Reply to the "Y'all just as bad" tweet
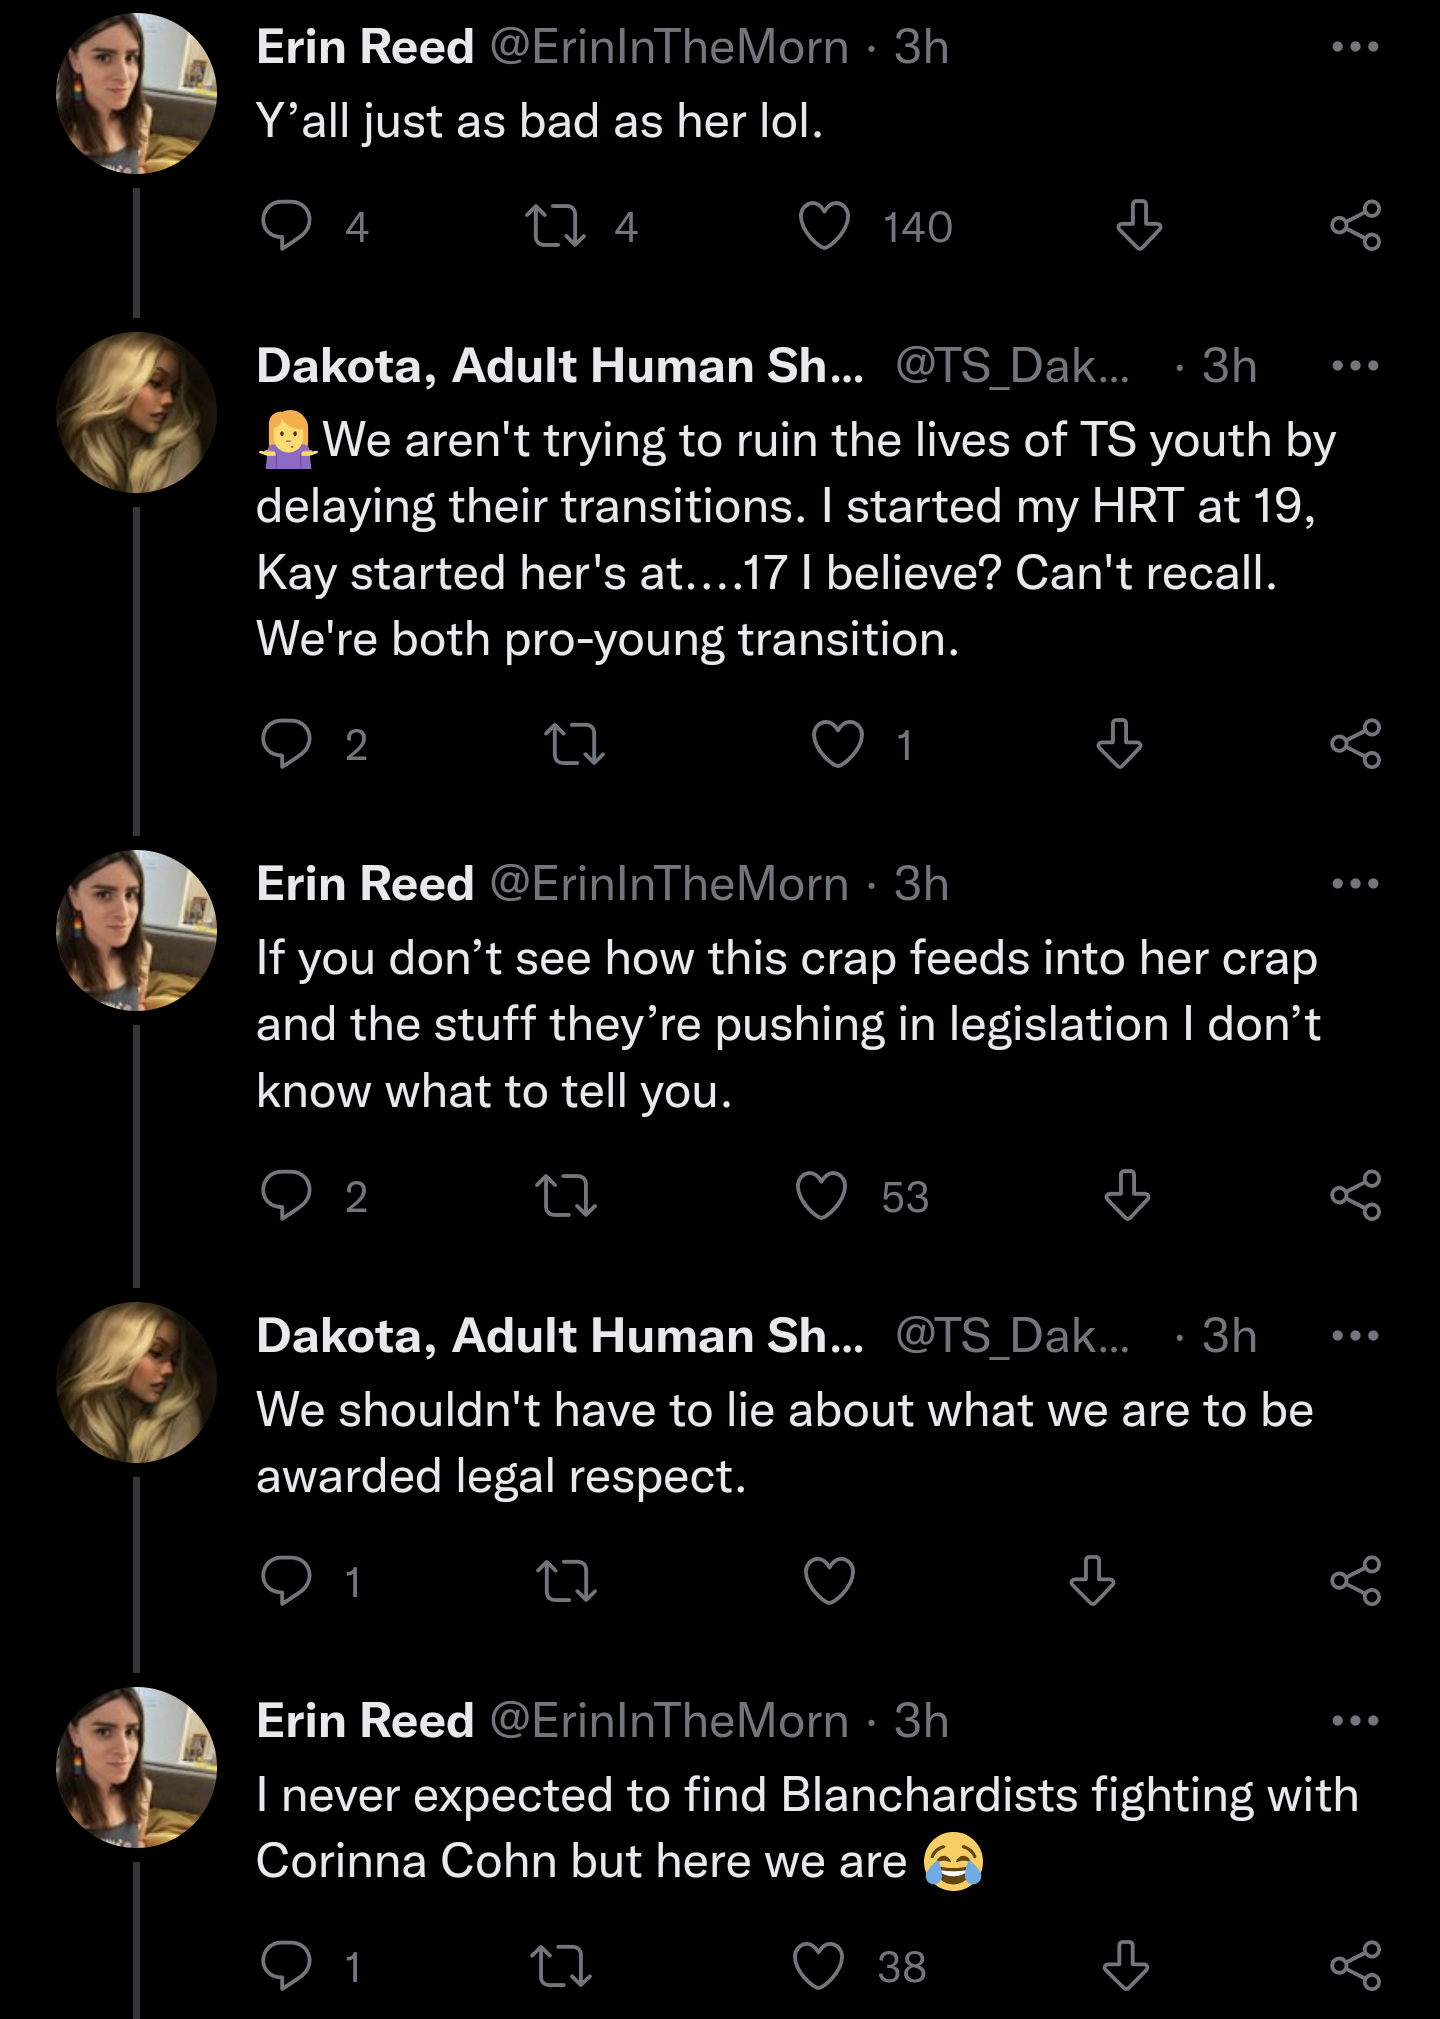Screen dimensions: 1440x2019 pos(287,226)
